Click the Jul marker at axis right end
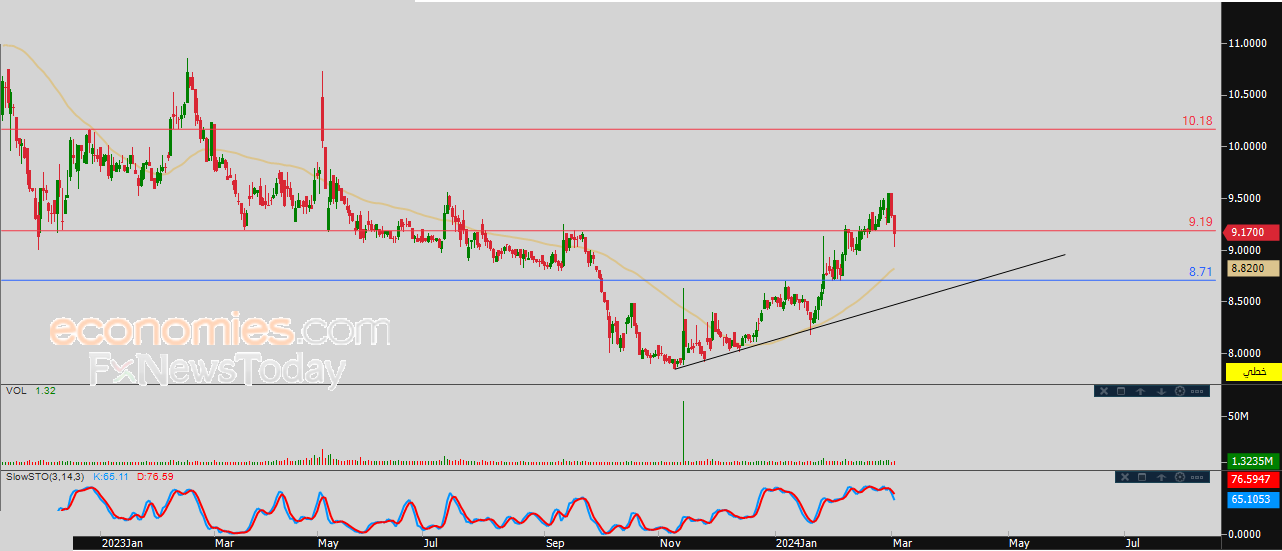The image size is (1282, 551). pos(1133,543)
